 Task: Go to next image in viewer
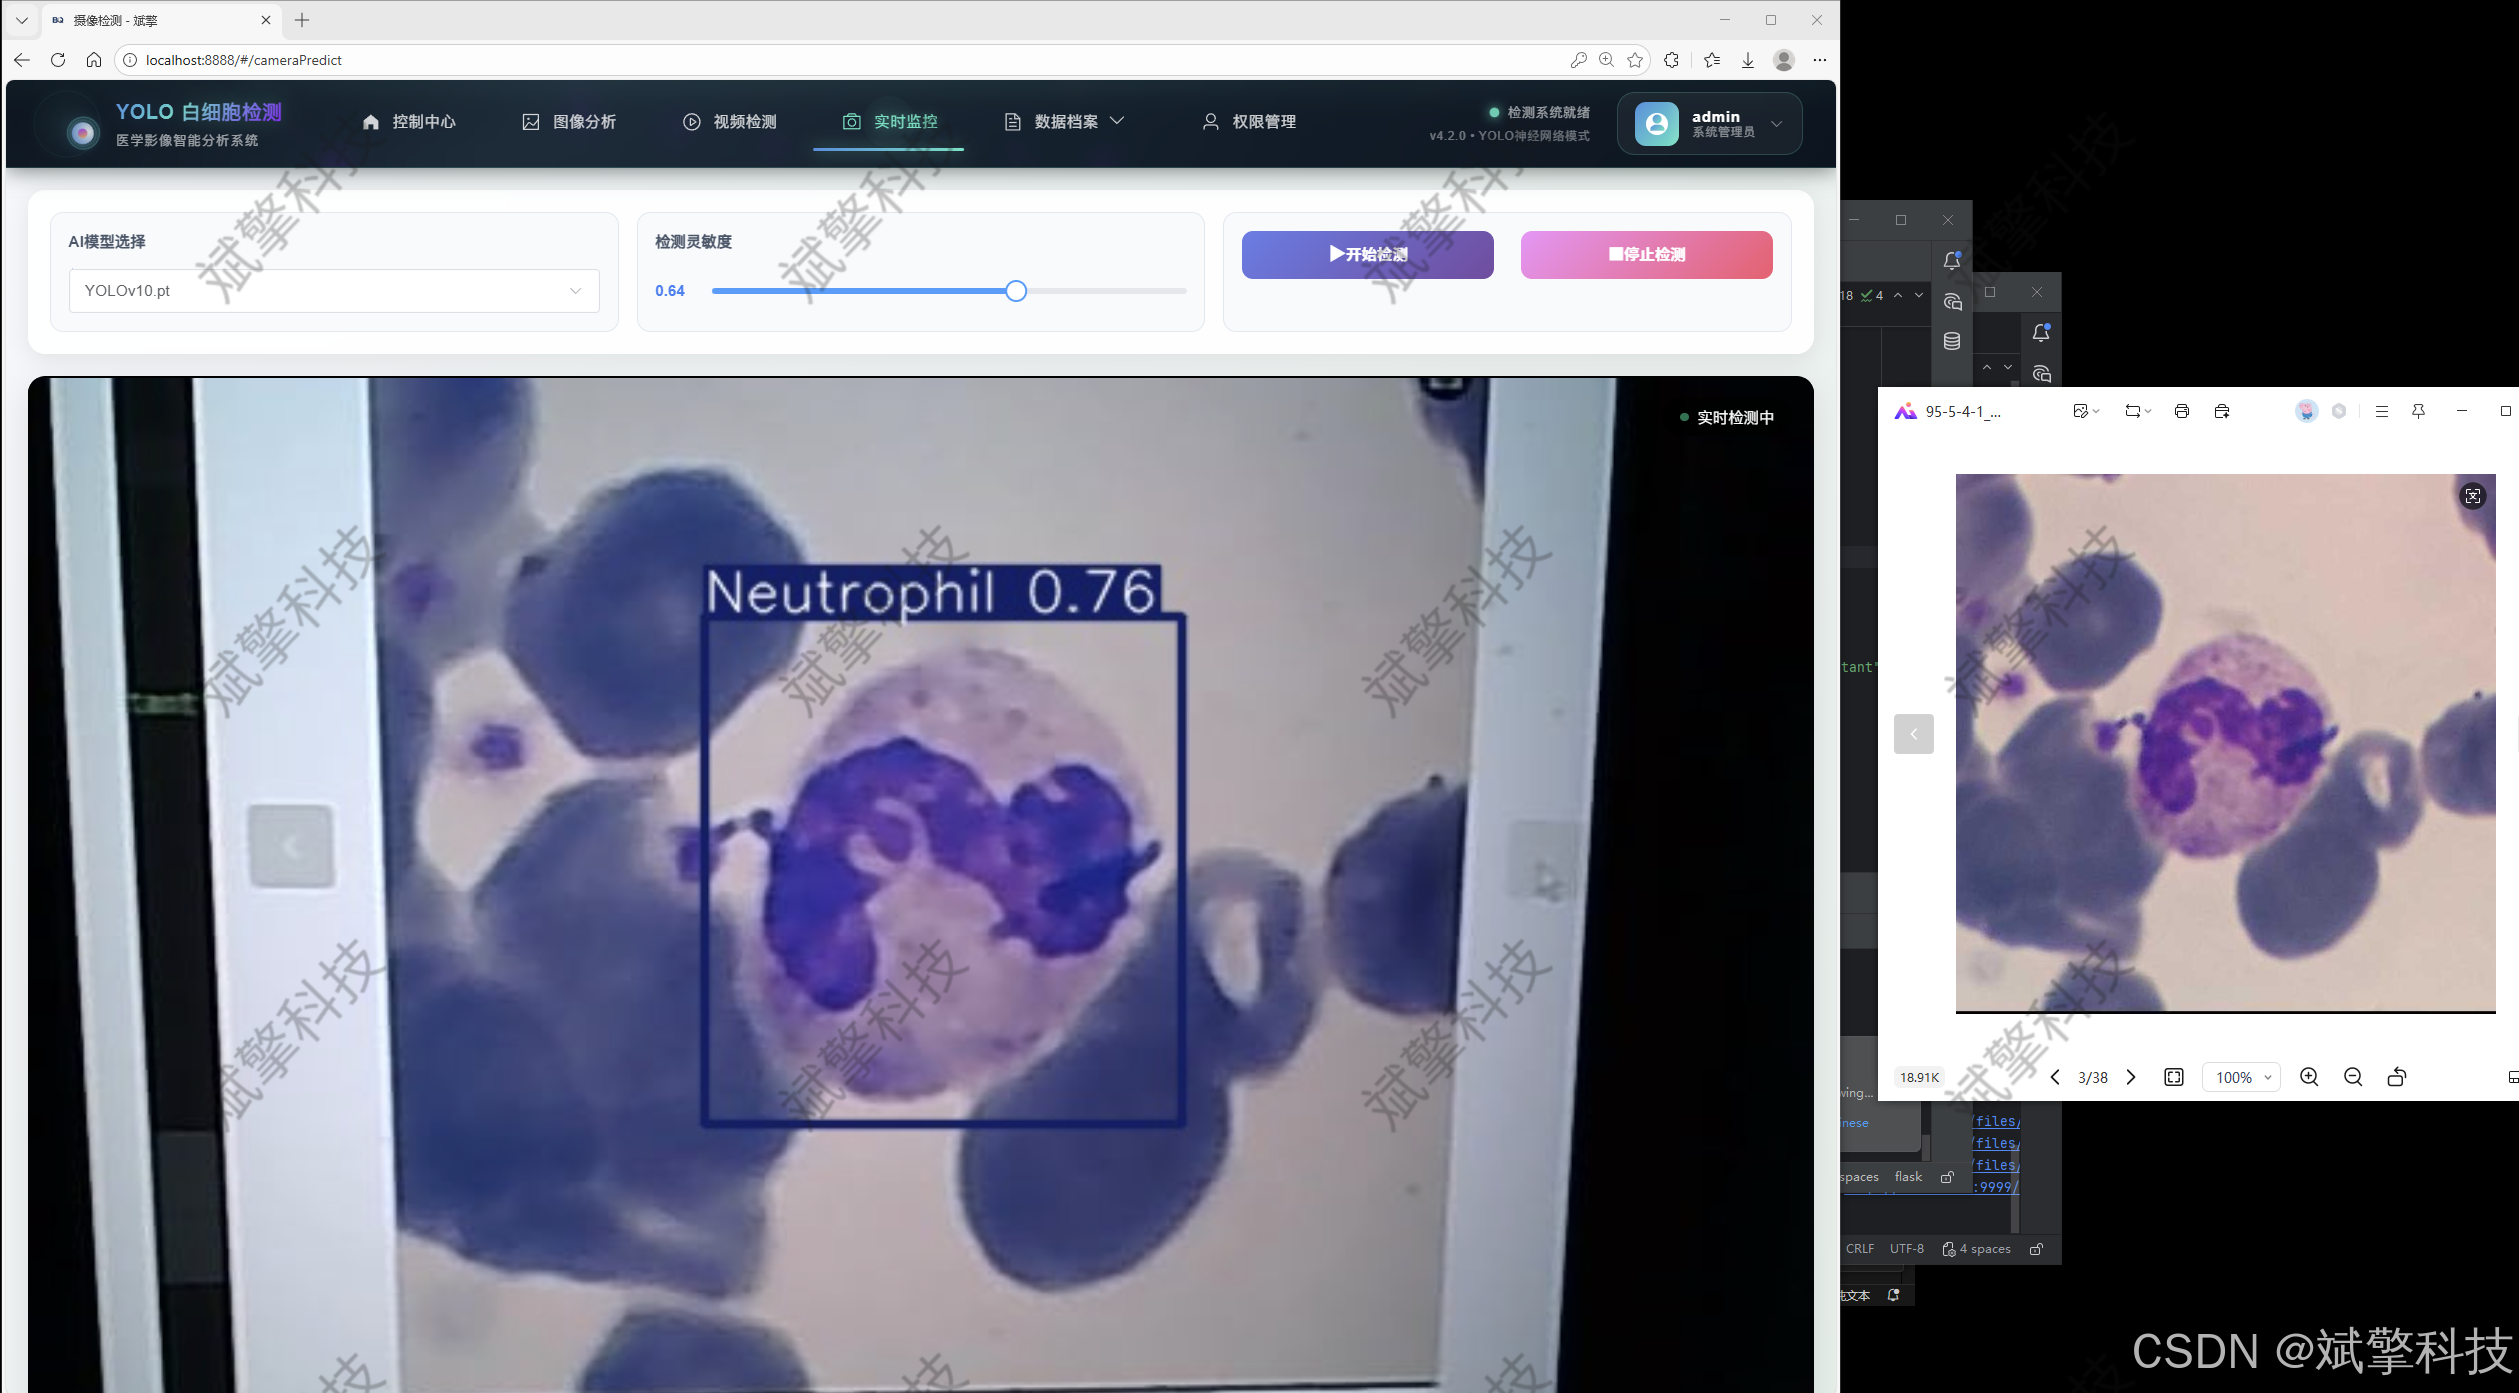[2131, 1077]
